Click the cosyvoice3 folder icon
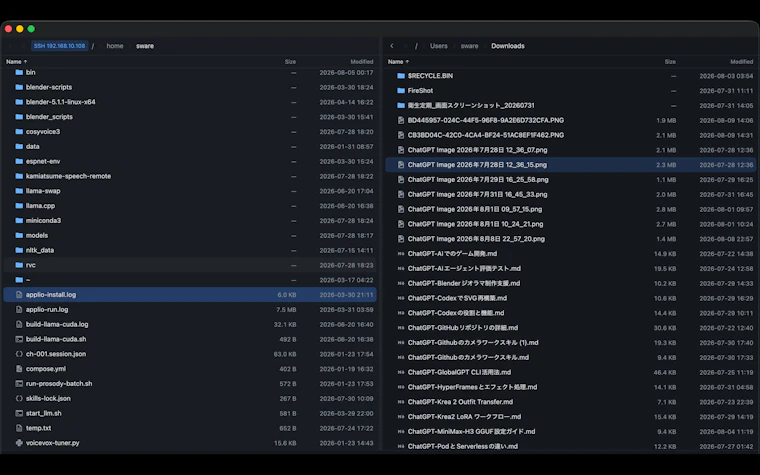 click(x=19, y=131)
